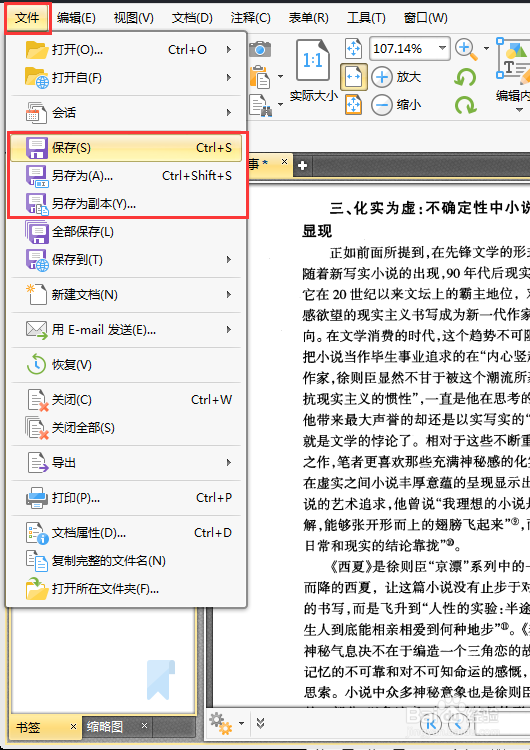Close the 缩略图 panel tab
This screenshot has height=750, width=530.
[x=144, y=726]
